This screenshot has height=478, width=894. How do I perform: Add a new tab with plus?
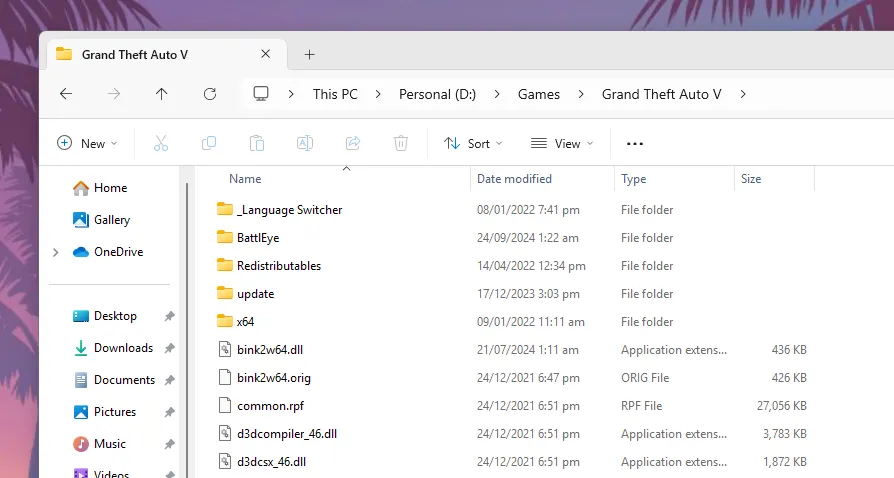point(310,55)
